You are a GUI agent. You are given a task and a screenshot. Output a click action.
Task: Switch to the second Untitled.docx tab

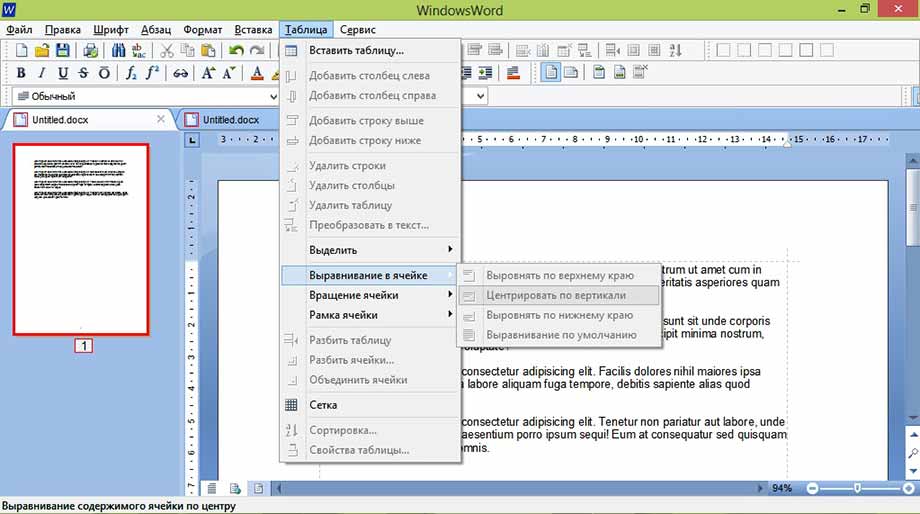[231, 120]
